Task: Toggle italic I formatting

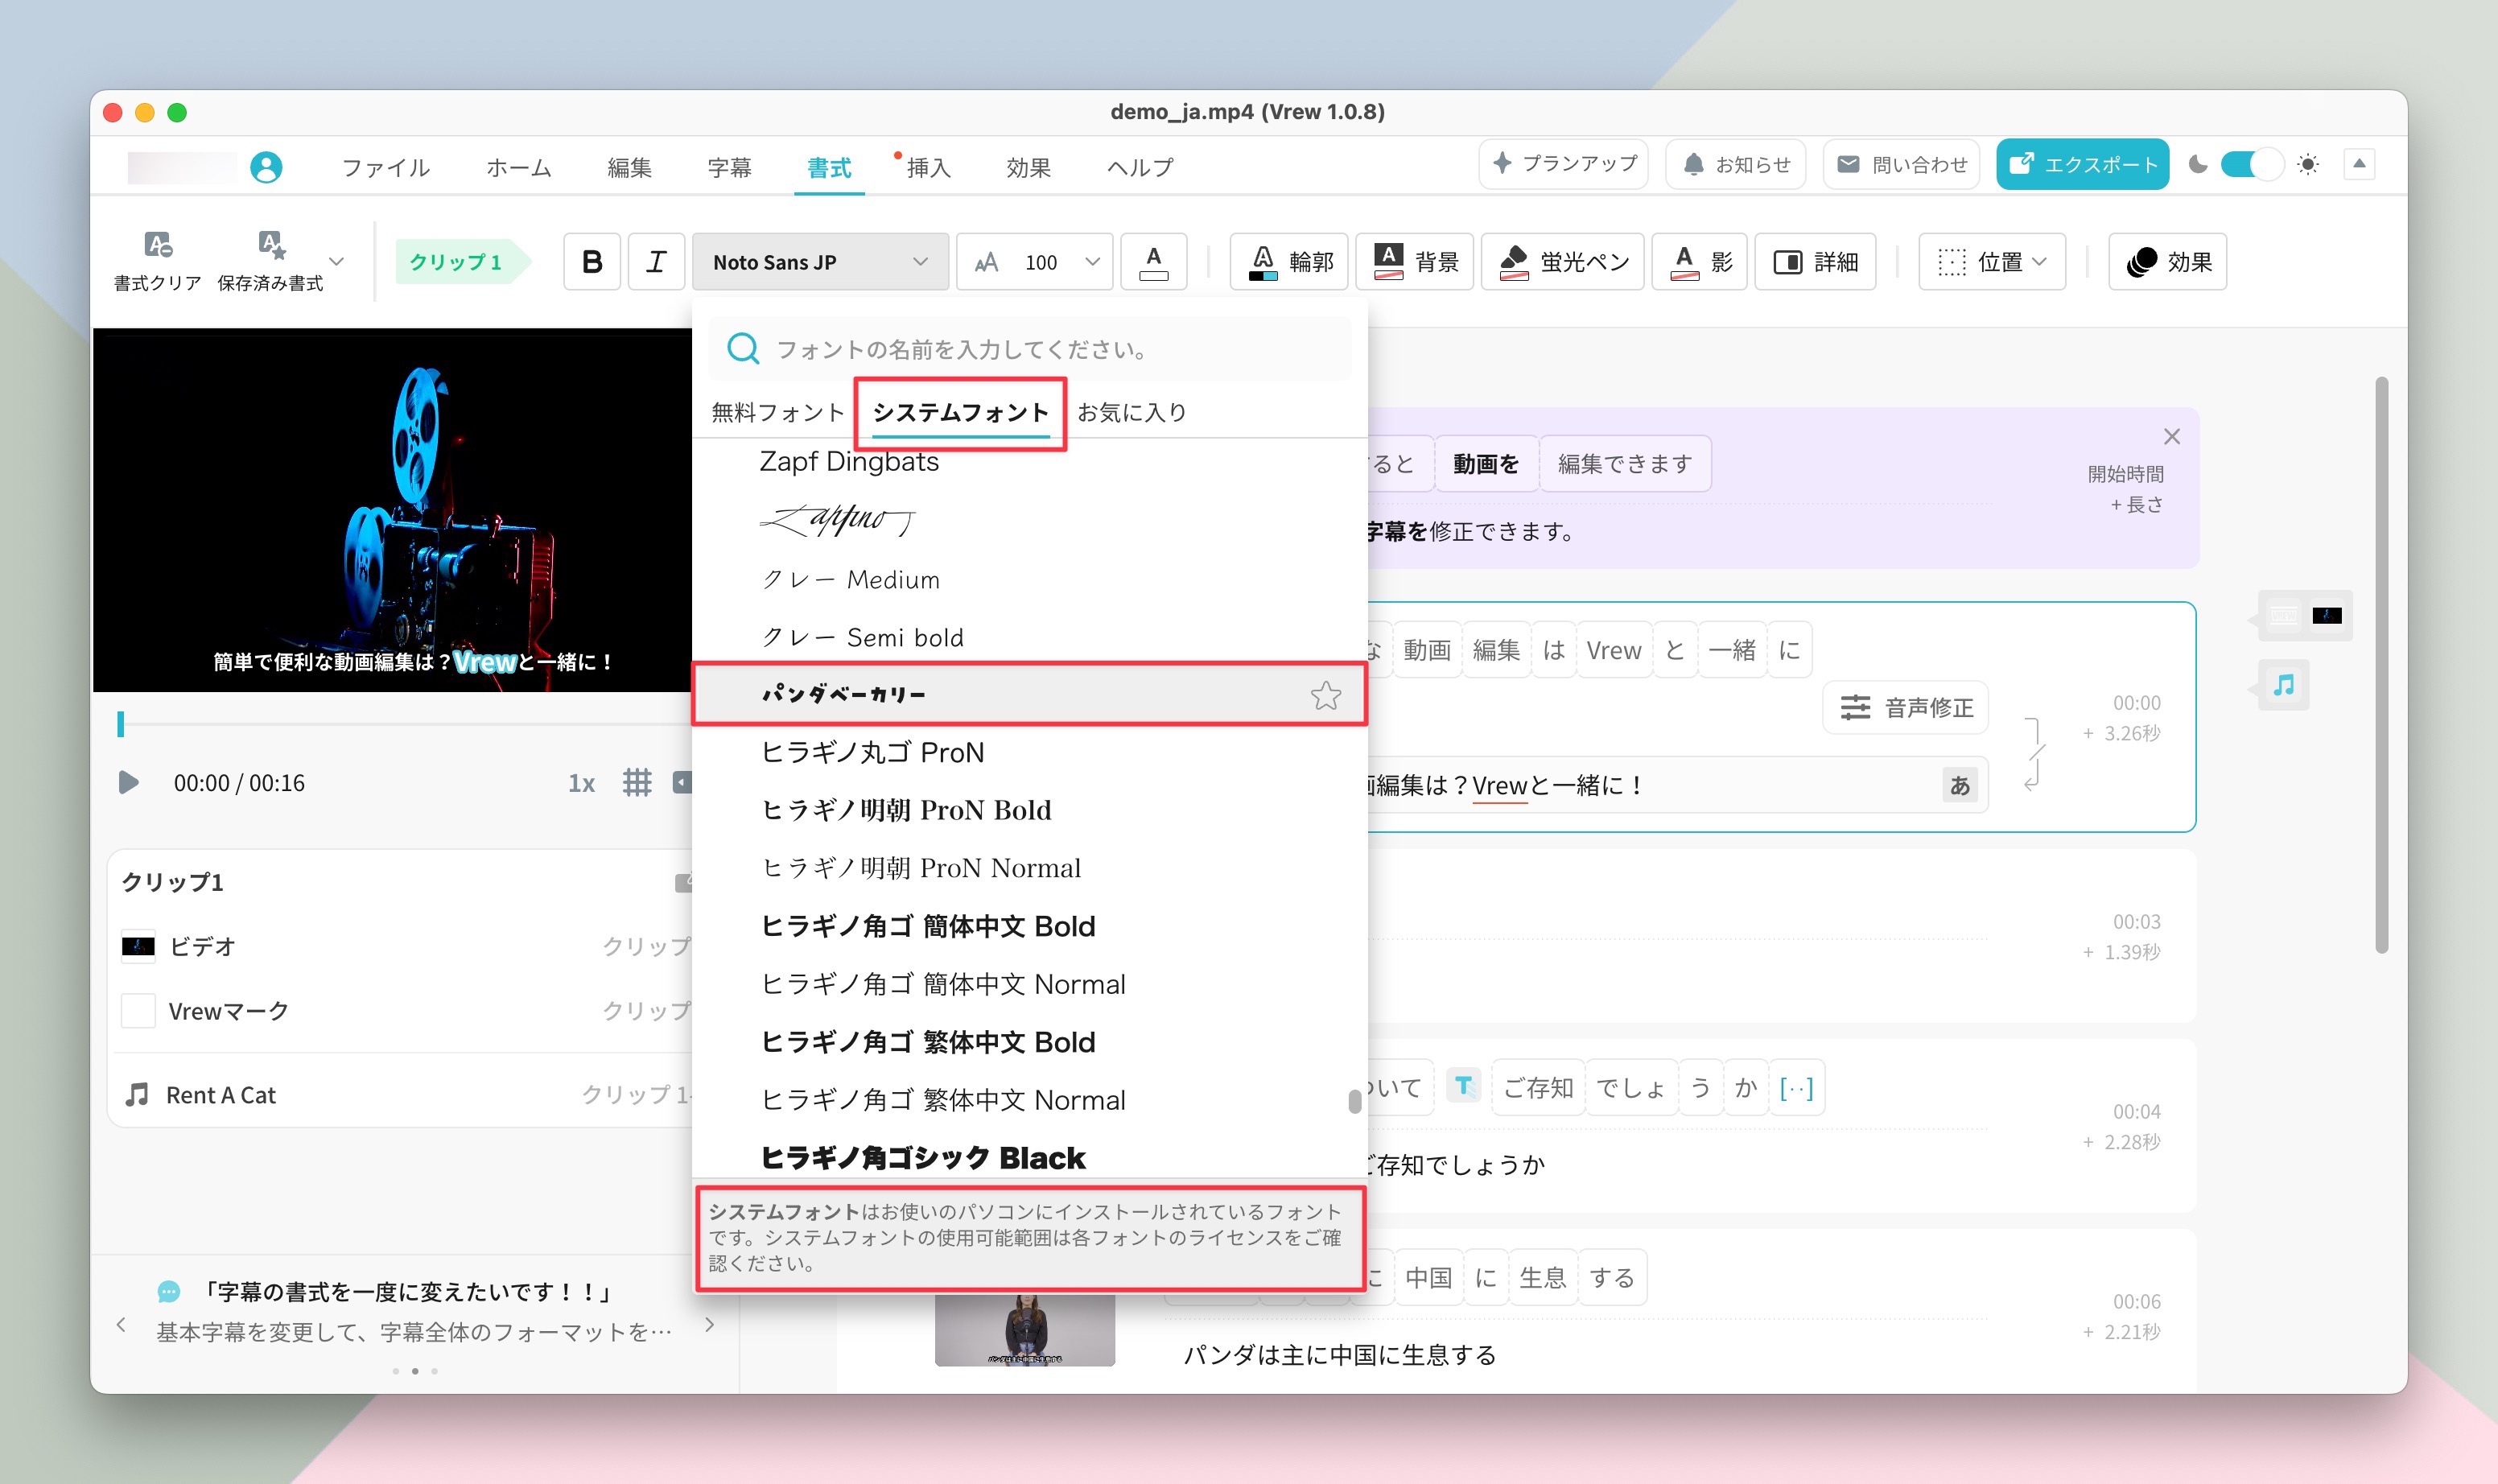Action: [656, 262]
